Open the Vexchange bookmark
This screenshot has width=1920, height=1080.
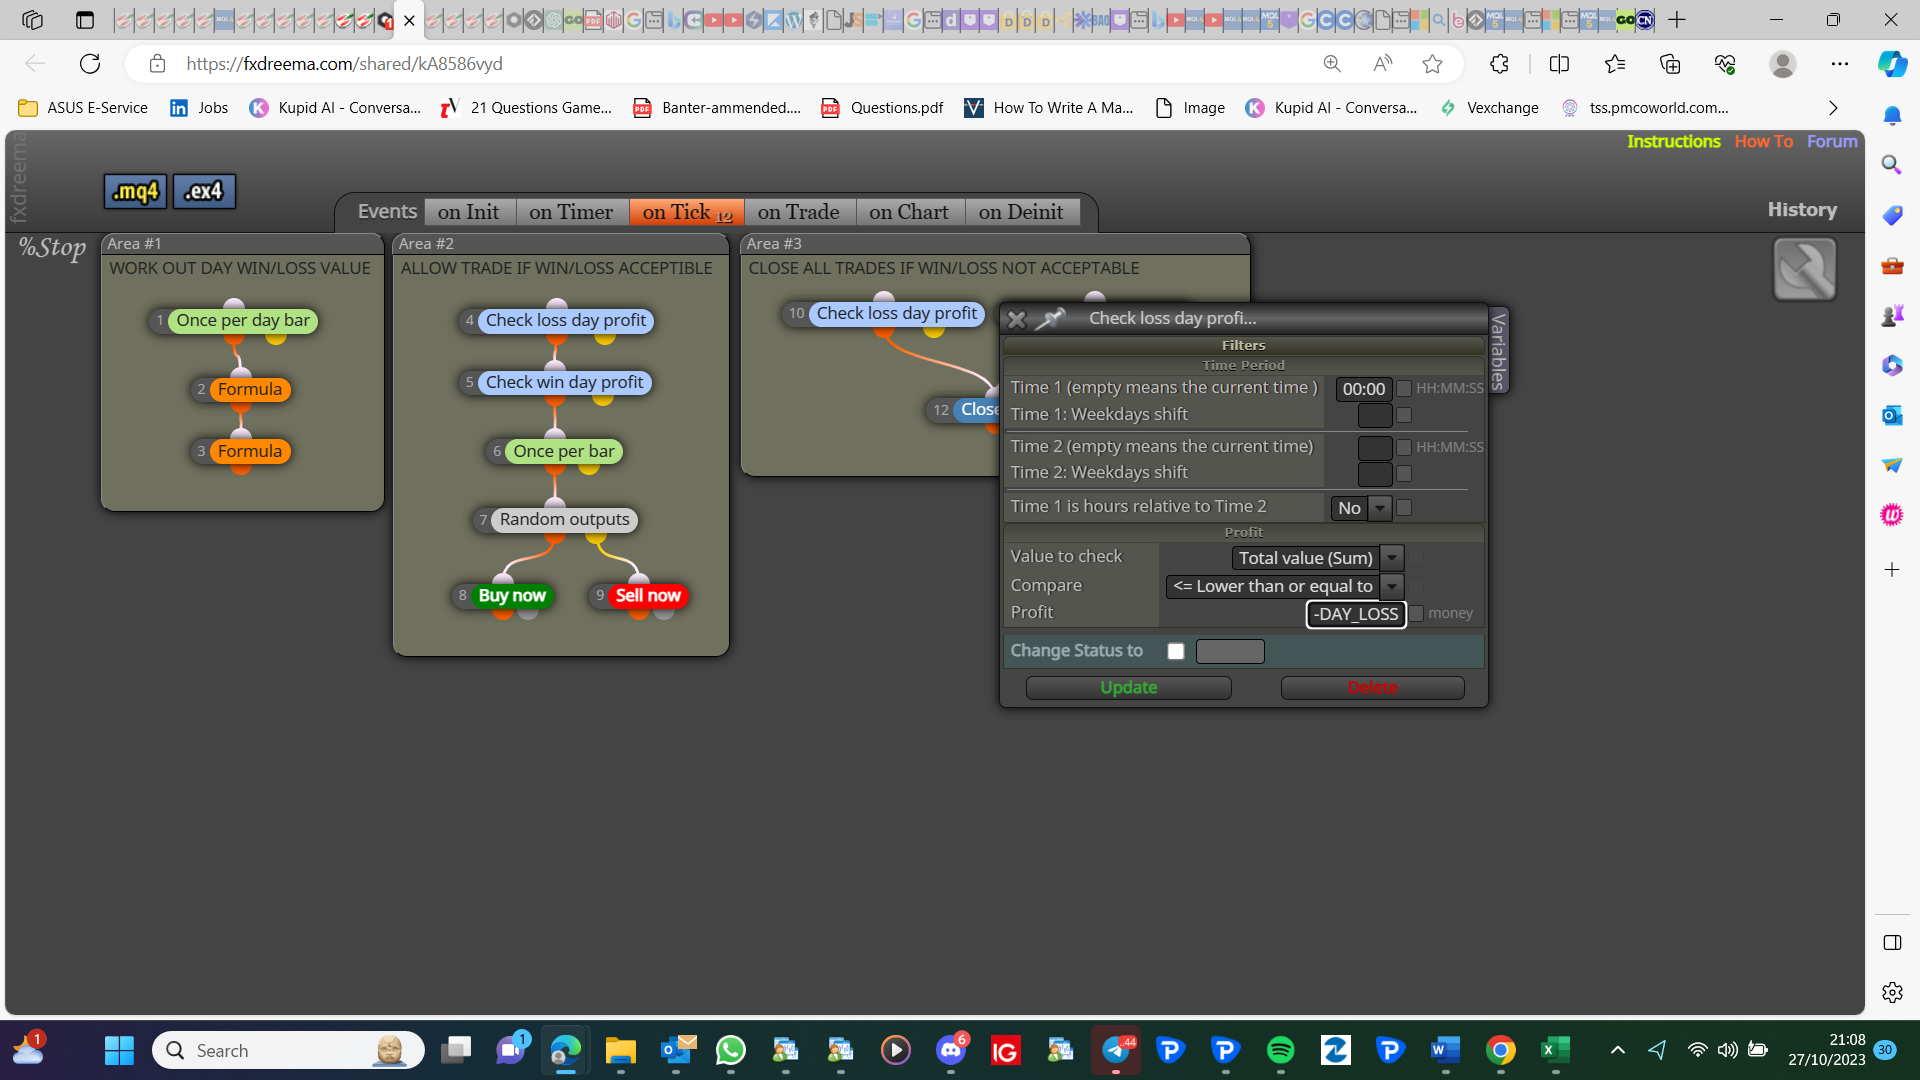(1489, 108)
